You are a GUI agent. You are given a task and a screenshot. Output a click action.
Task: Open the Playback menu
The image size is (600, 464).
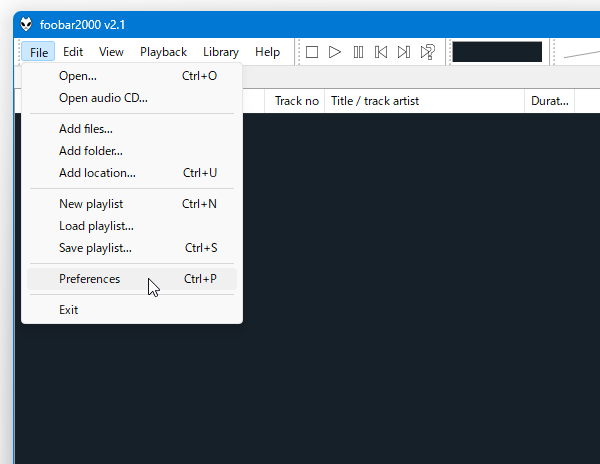(x=163, y=52)
